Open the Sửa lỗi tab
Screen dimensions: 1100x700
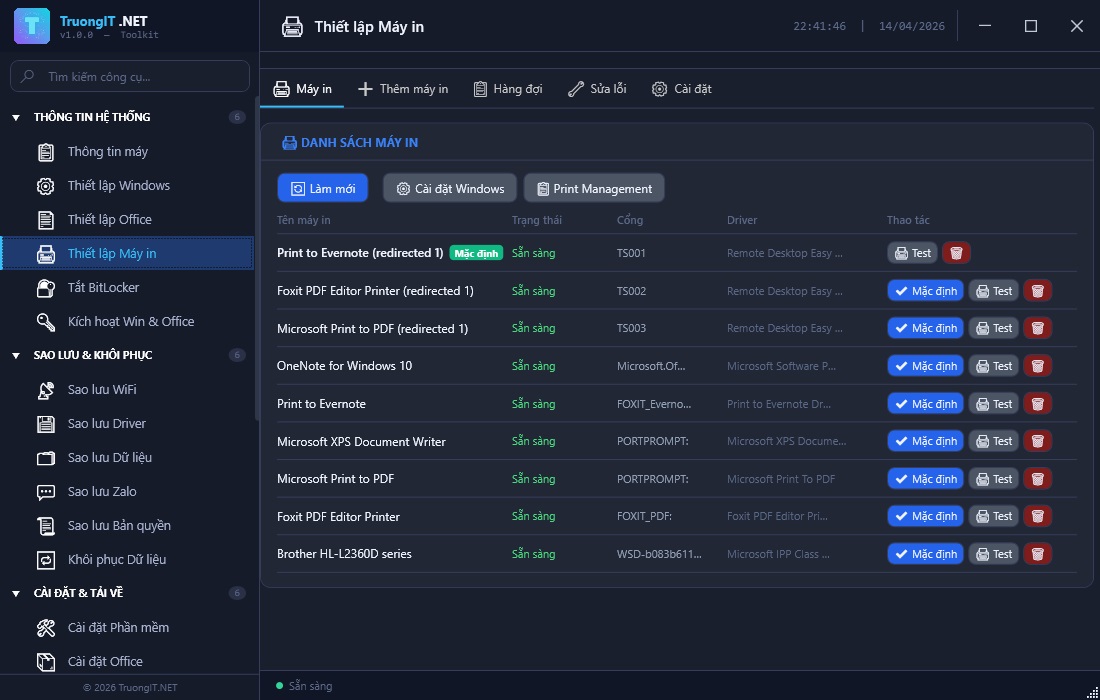tap(597, 89)
